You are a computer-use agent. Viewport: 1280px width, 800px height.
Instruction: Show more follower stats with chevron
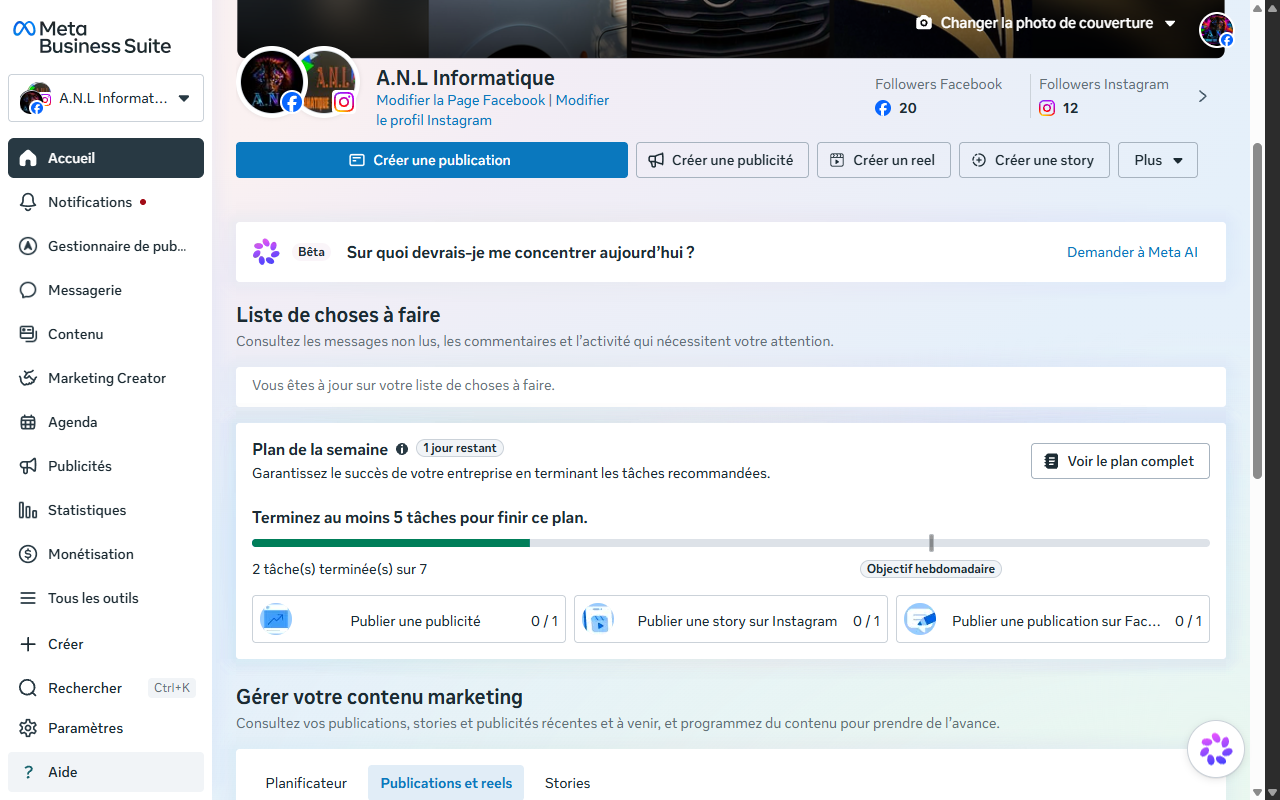click(x=1203, y=96)
